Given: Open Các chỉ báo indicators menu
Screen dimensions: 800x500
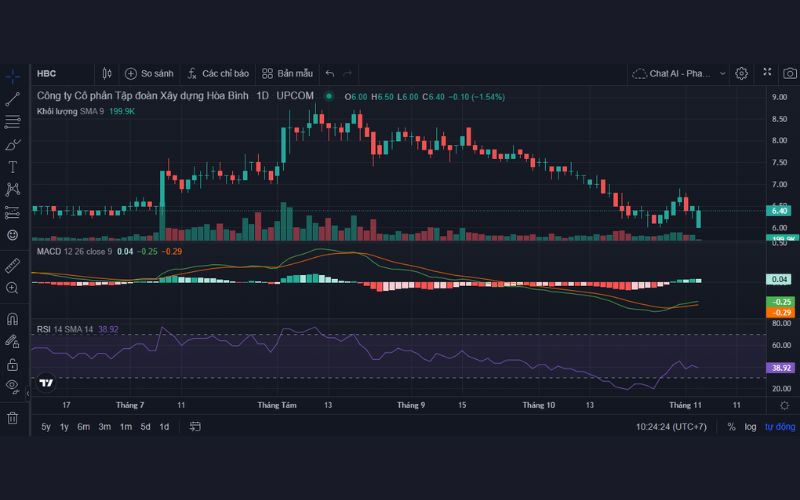Looking at the screenshot, I should coord(217,73).
